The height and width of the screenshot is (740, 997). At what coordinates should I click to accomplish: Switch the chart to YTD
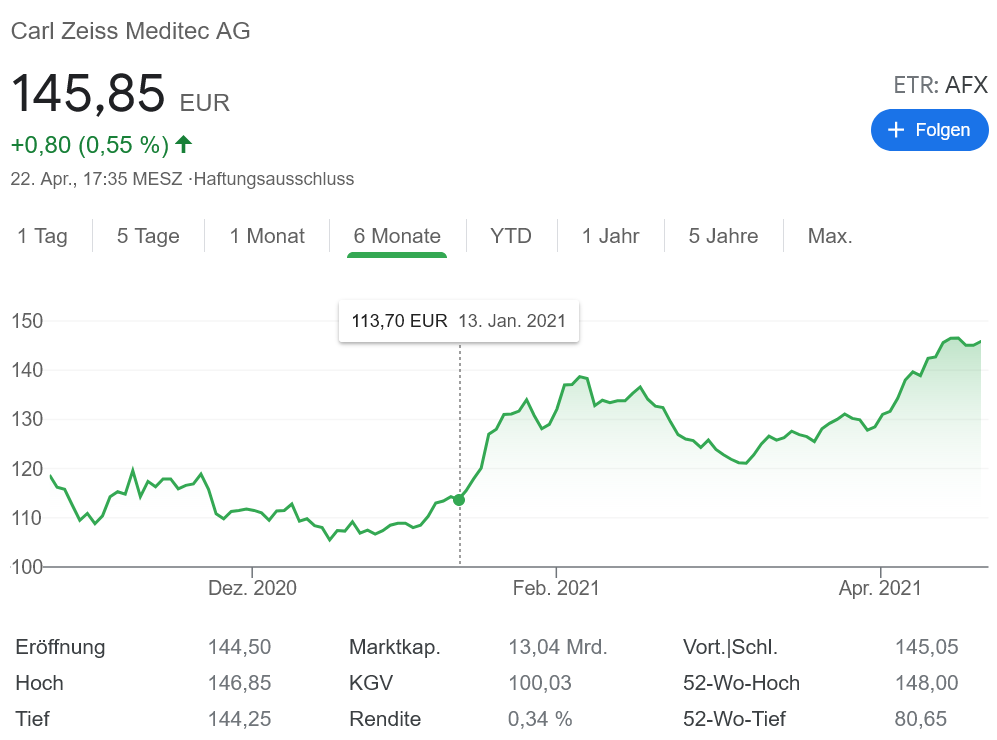point(511,236)
